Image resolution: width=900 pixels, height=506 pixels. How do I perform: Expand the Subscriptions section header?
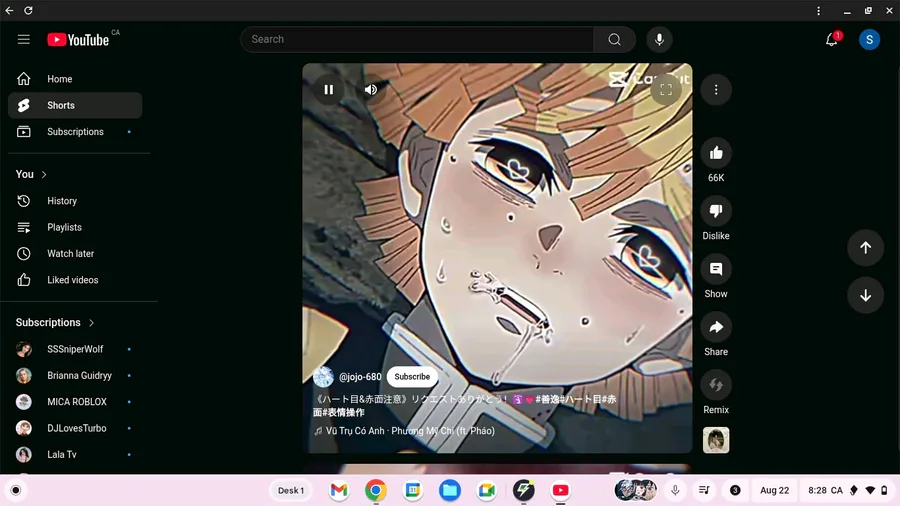point(55,322)
